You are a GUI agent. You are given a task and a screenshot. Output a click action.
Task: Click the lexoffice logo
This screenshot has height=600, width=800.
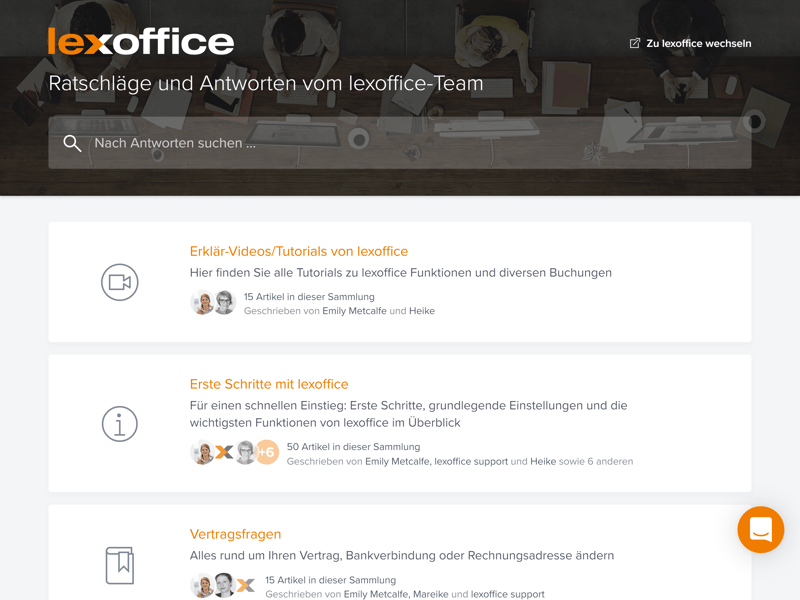[x=141, y=41]
